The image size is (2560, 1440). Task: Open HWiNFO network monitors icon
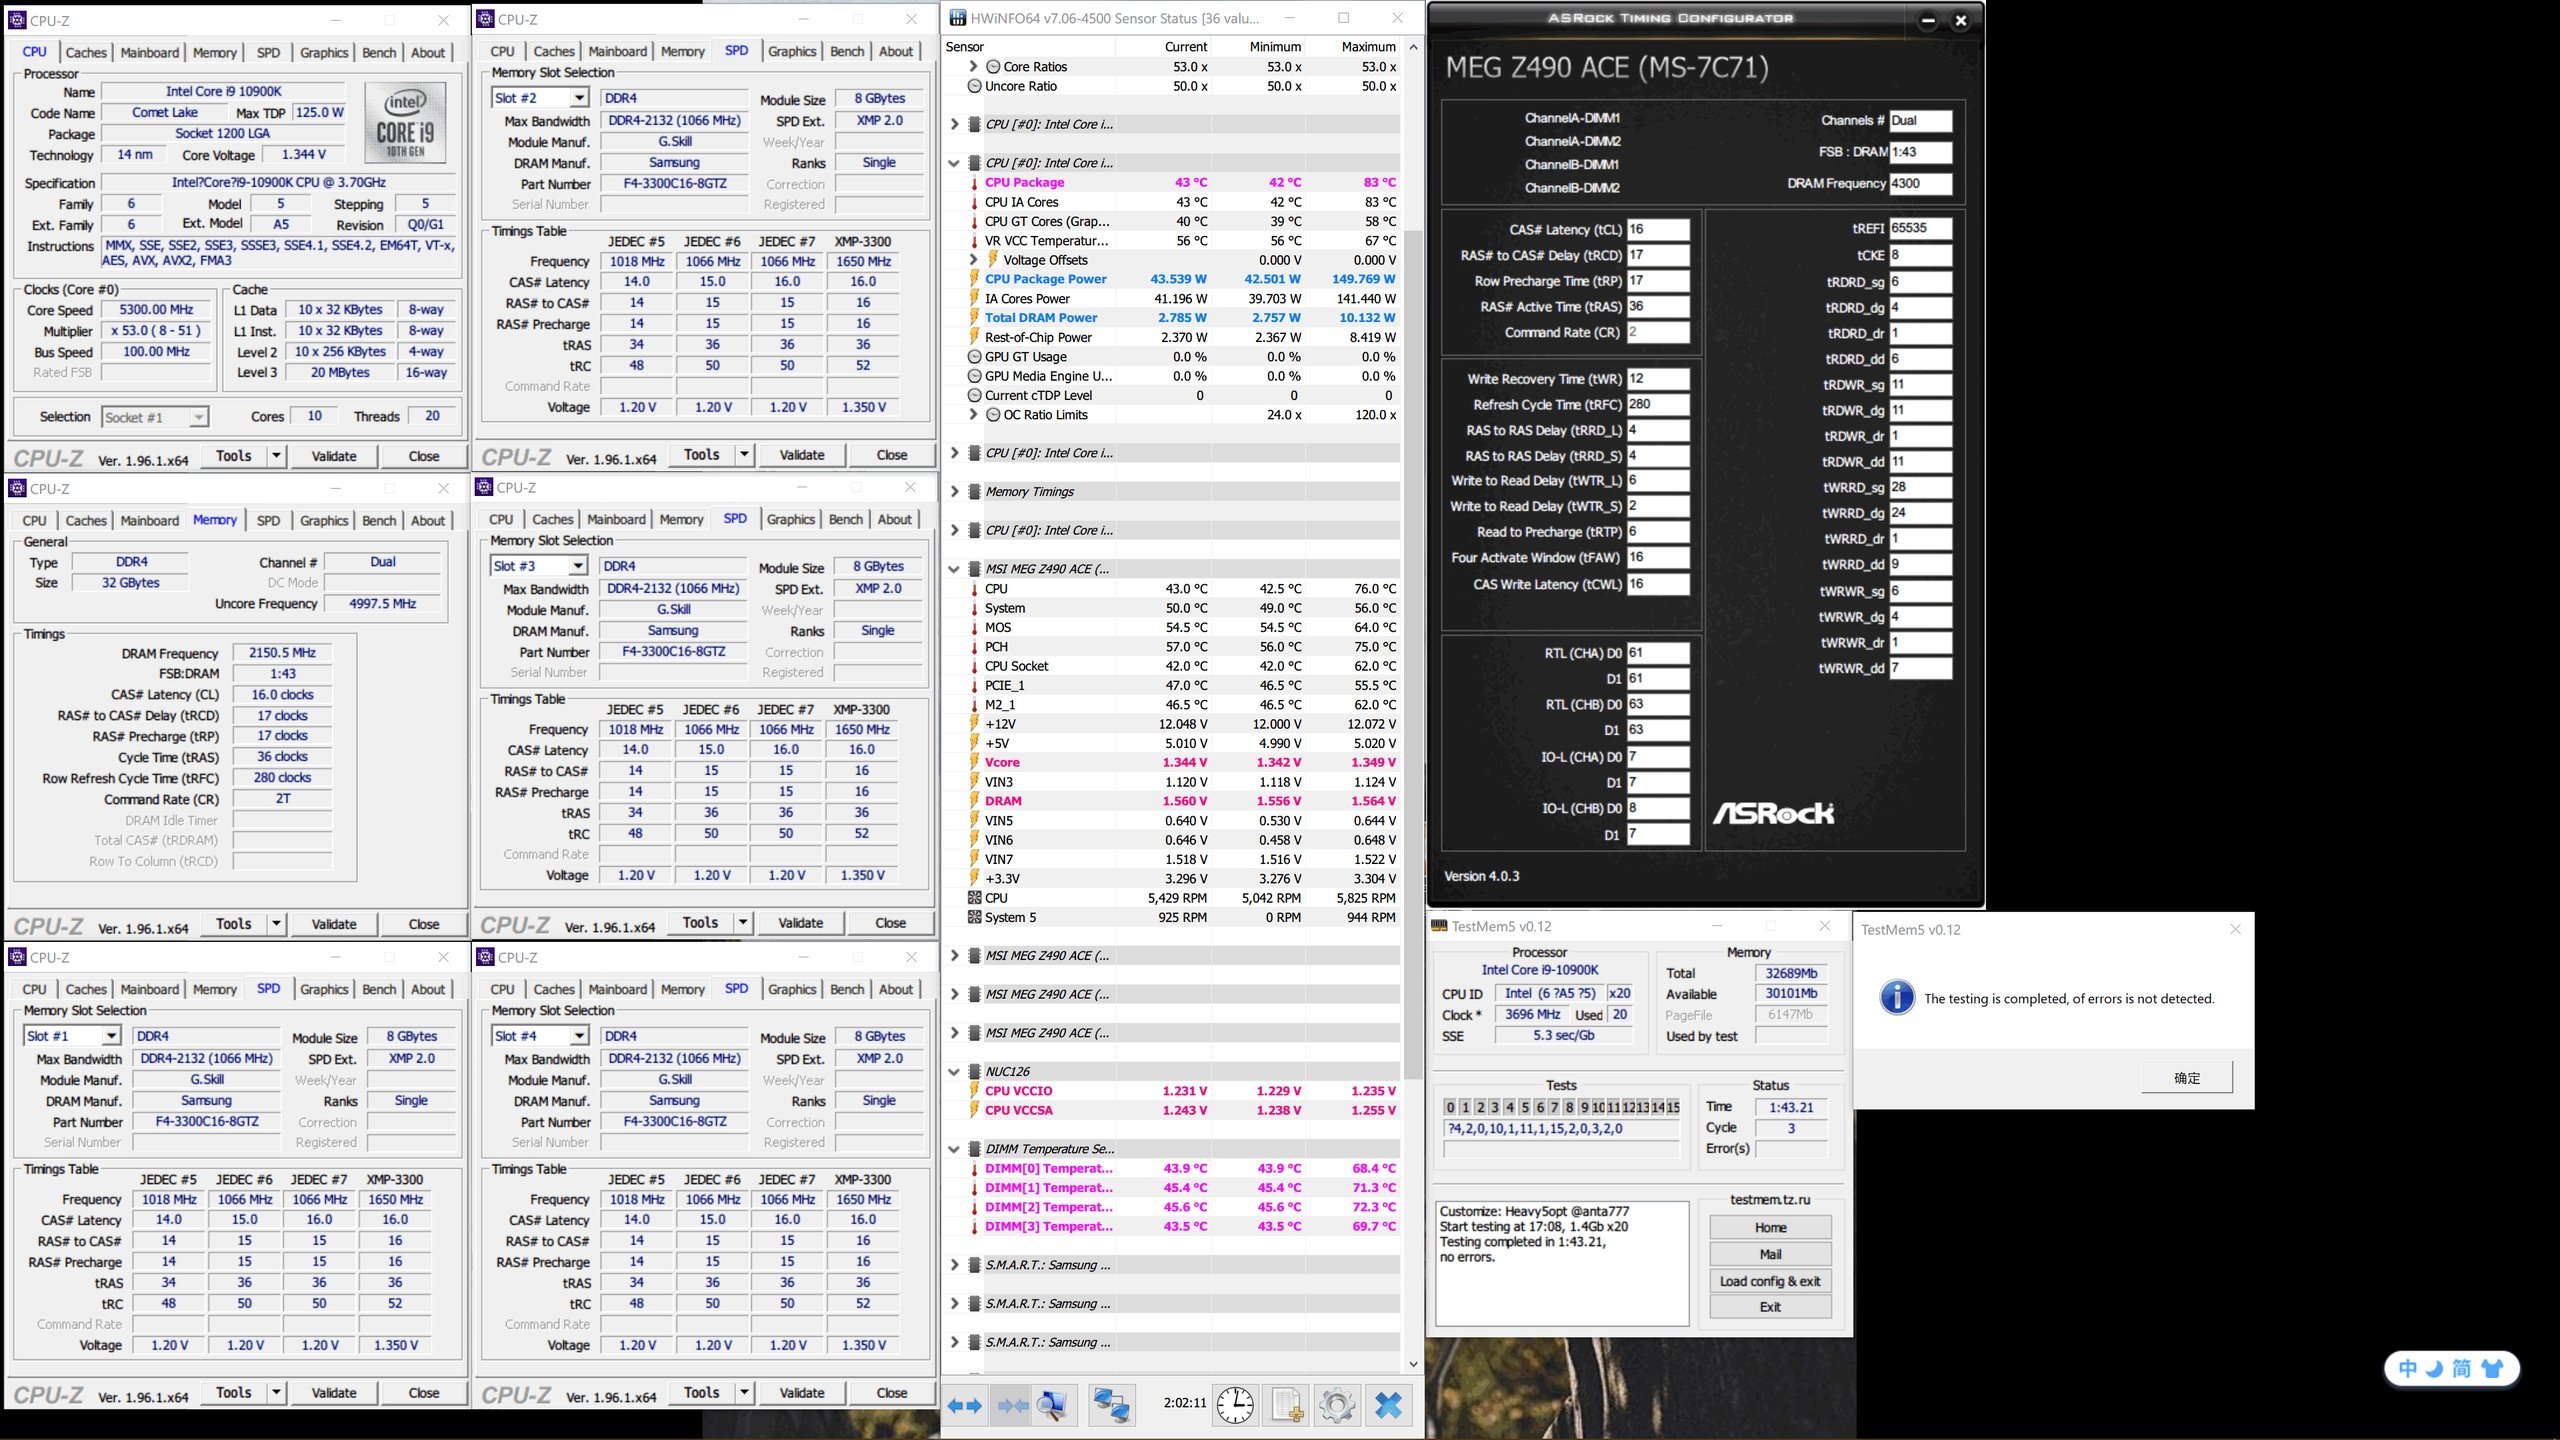[x=1110, y=1405]
